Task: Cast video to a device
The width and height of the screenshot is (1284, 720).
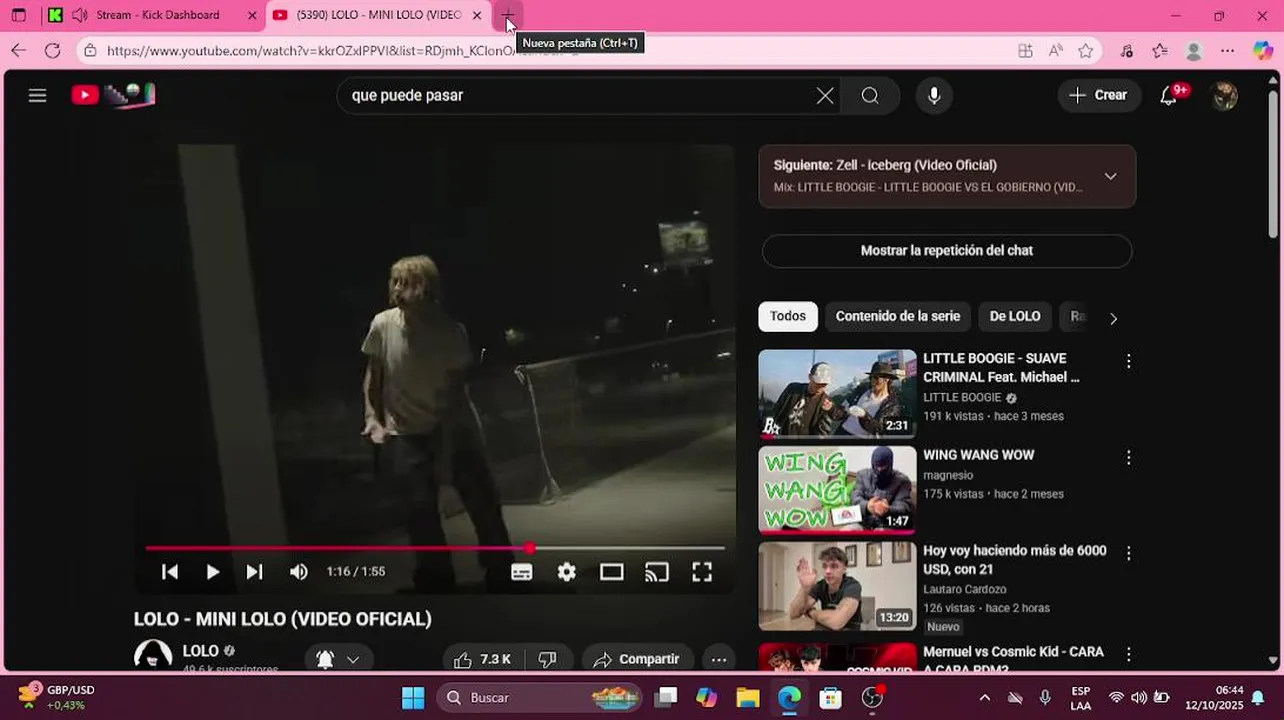Action: (x=657, y=572)
